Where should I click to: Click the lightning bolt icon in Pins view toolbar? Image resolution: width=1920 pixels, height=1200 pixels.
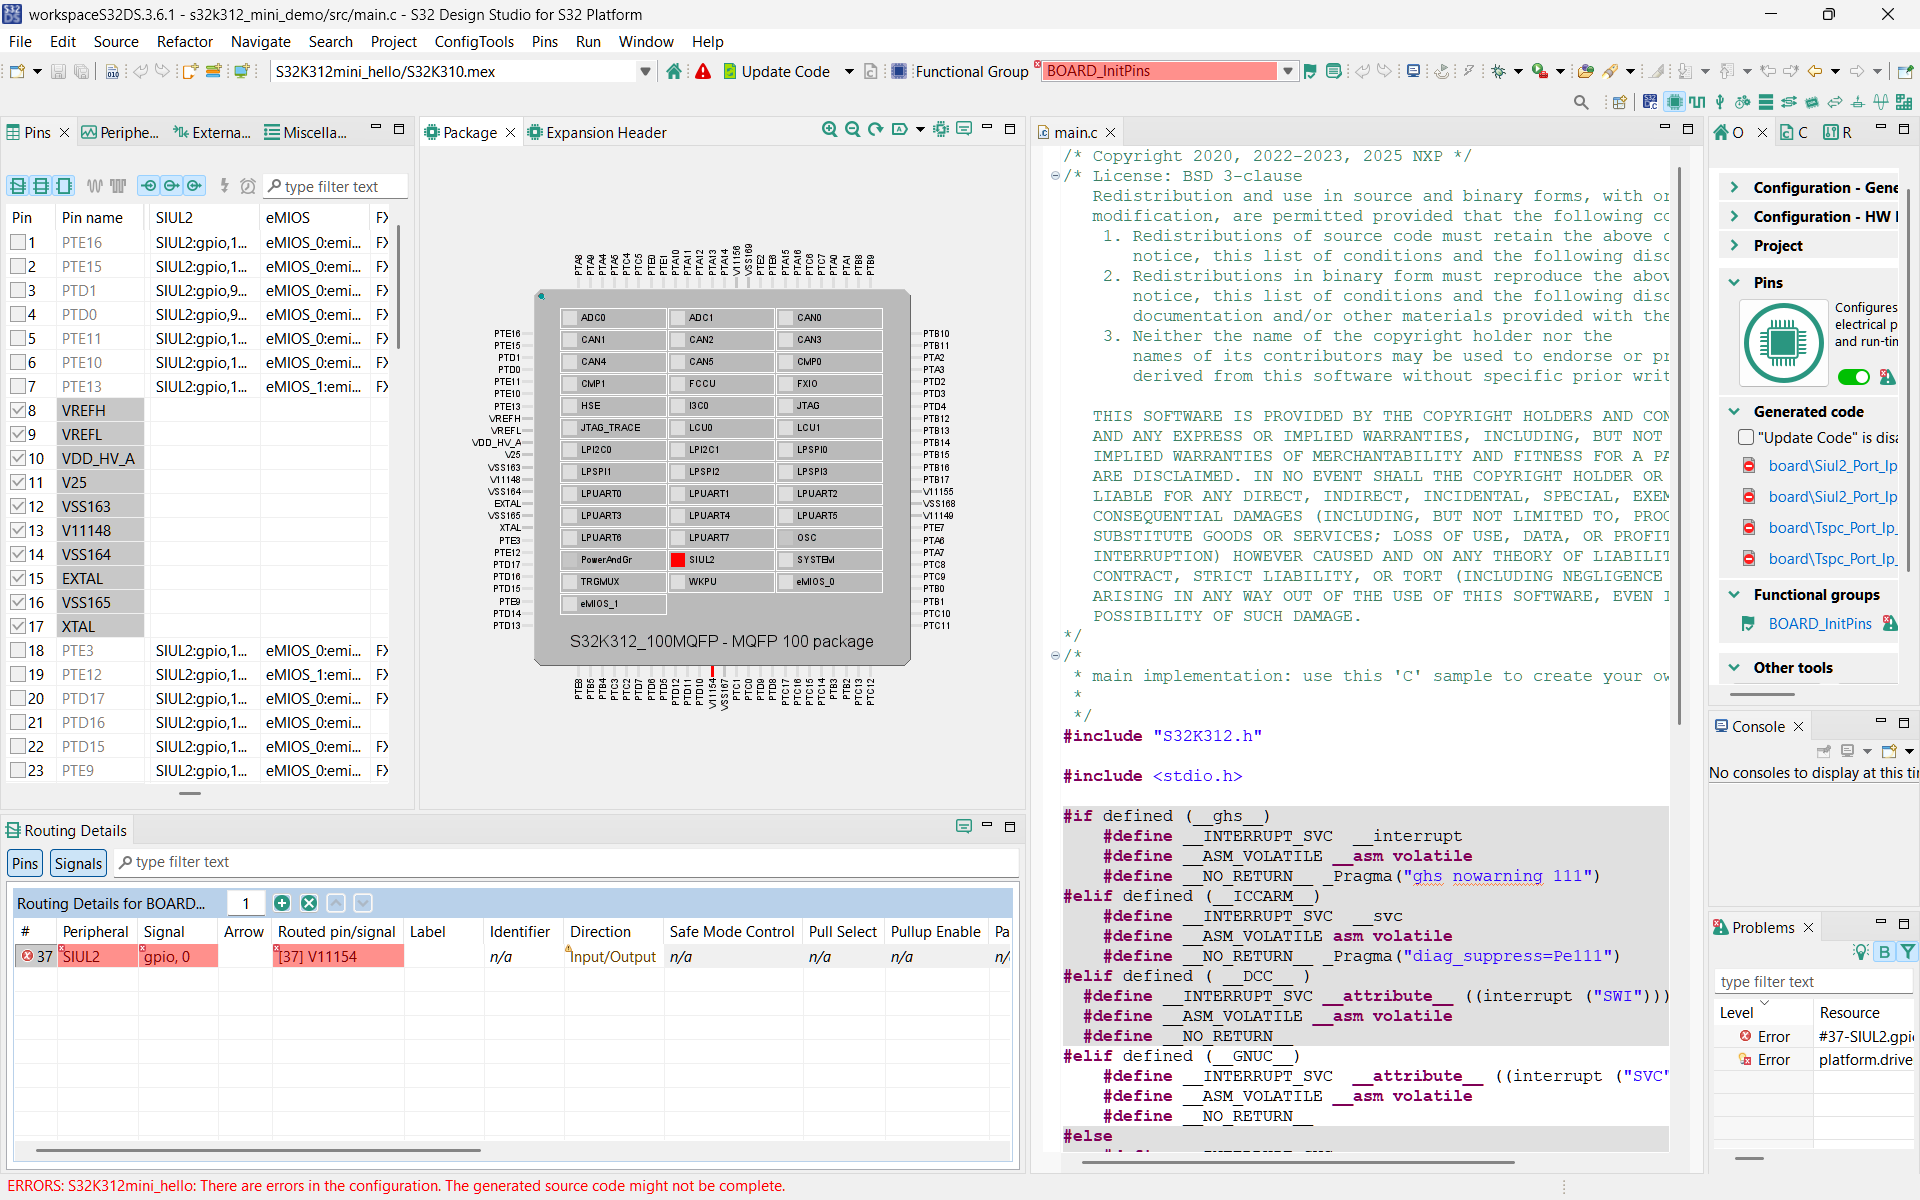pyautogui.click(x=224, y=186)
